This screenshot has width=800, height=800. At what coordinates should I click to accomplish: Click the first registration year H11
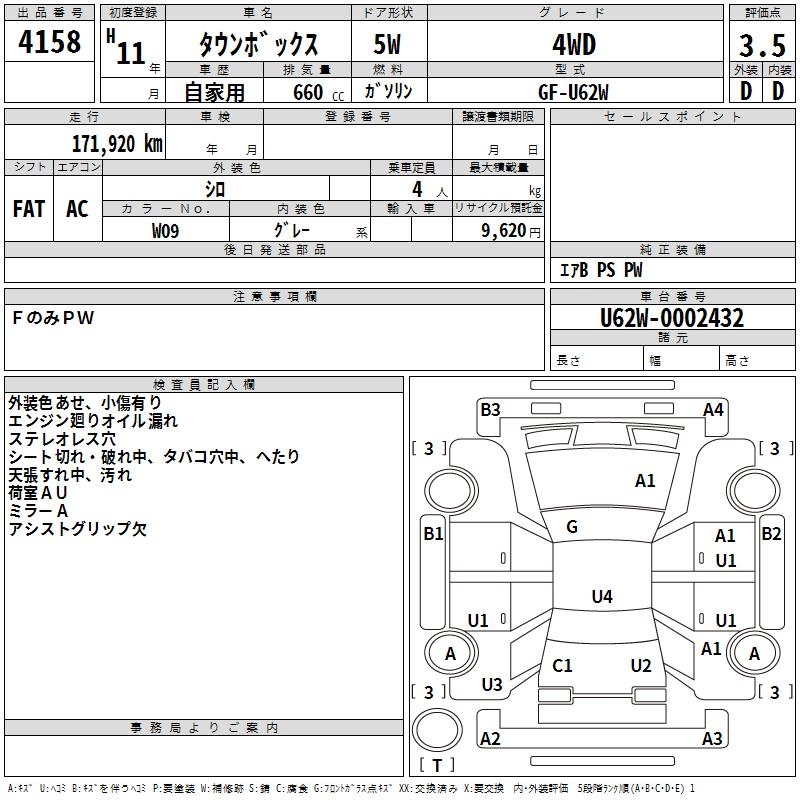126,47
